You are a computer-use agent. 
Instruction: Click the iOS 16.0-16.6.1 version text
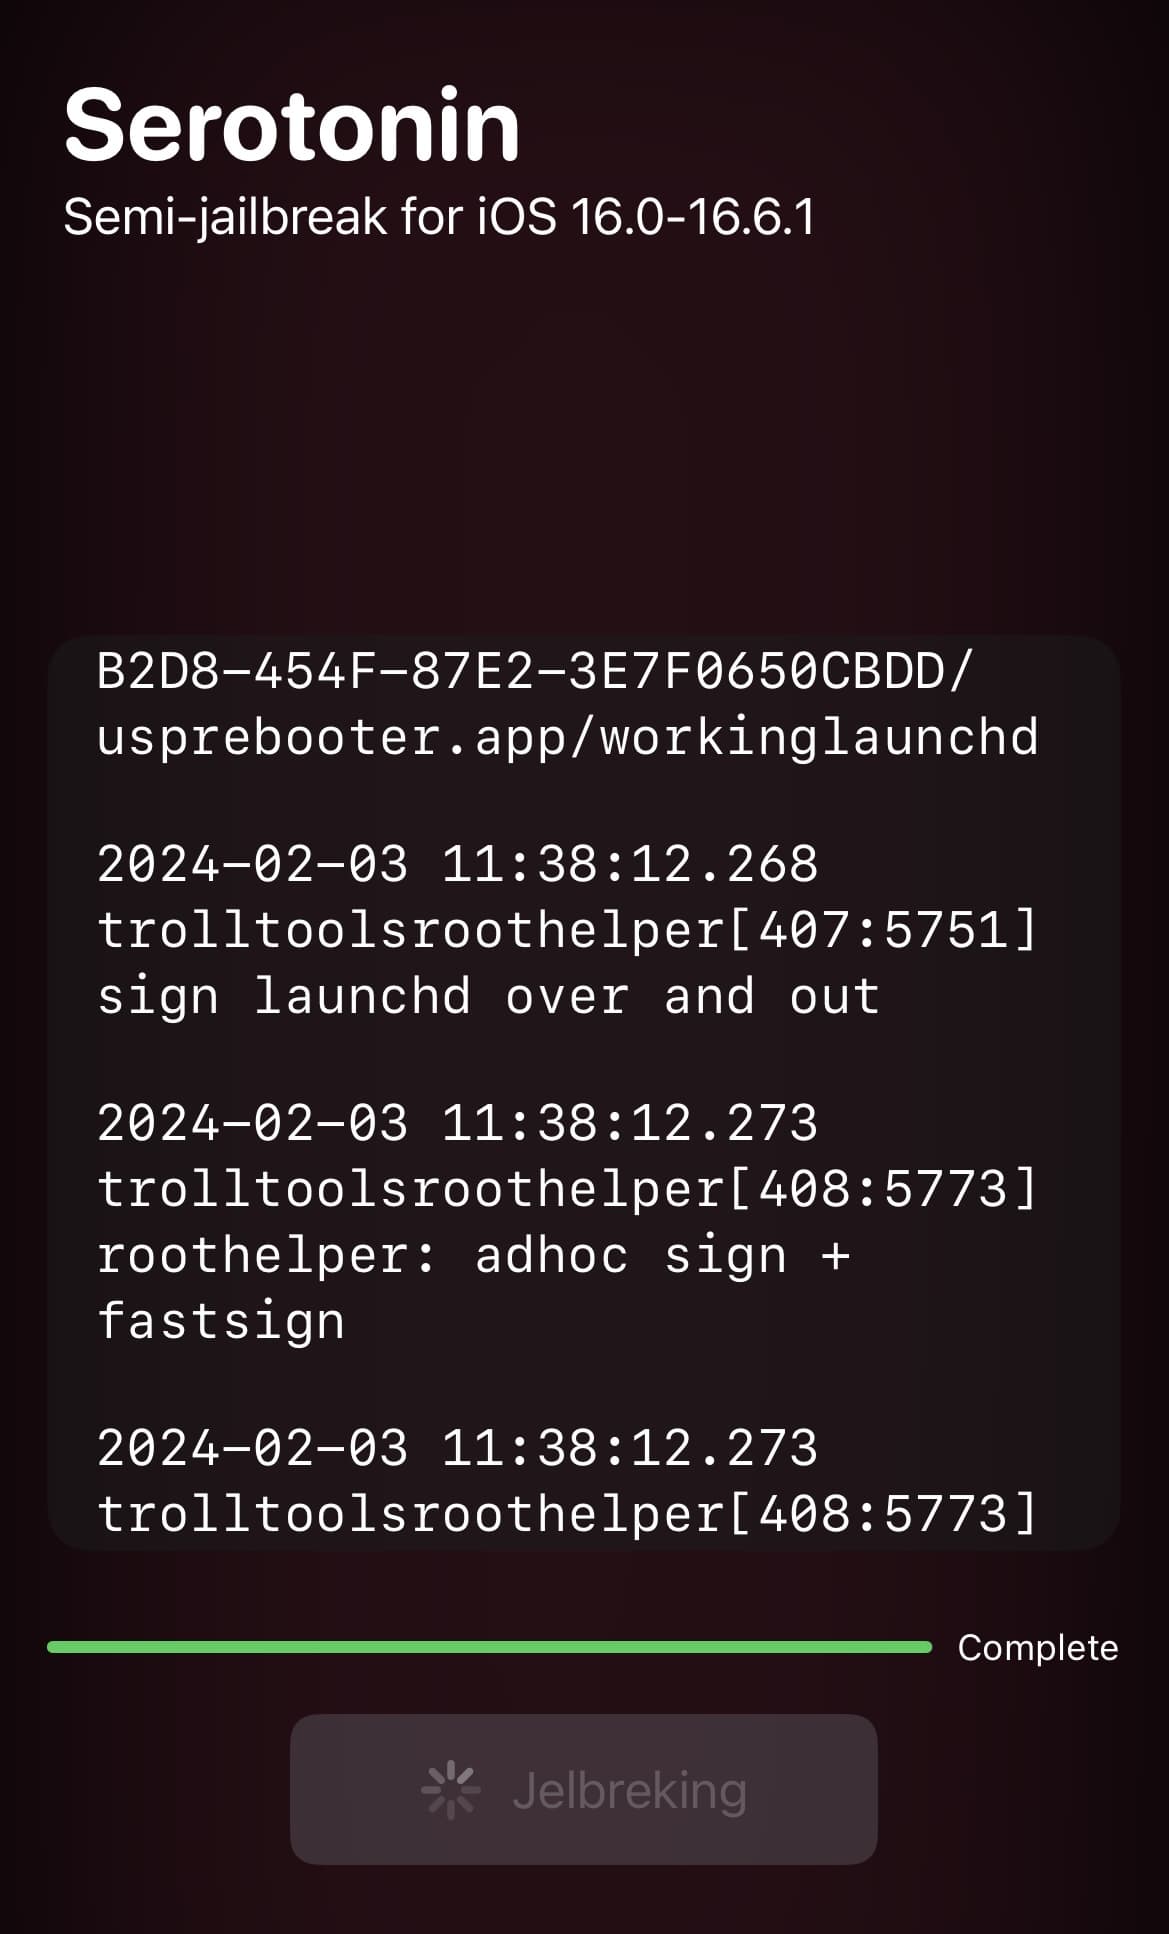[x=646, y=216]
